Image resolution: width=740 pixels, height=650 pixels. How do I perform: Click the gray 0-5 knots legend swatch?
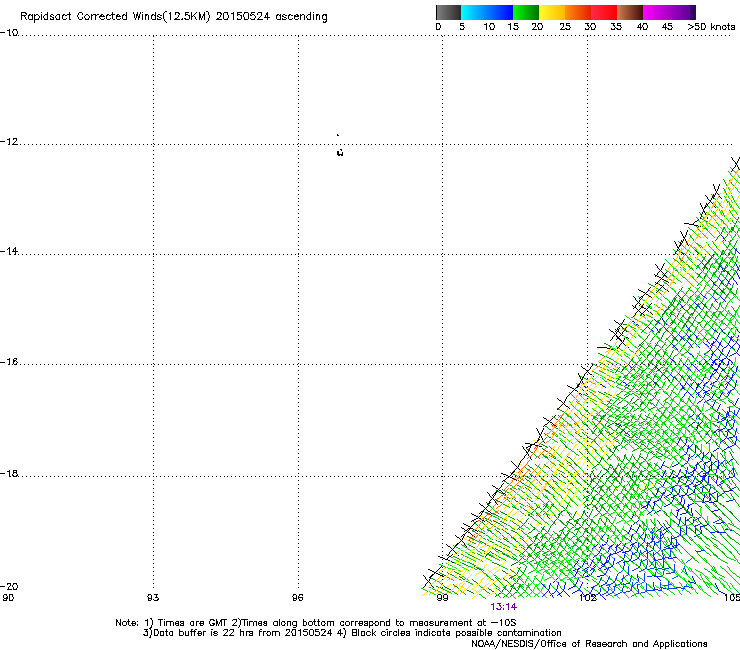448,12
